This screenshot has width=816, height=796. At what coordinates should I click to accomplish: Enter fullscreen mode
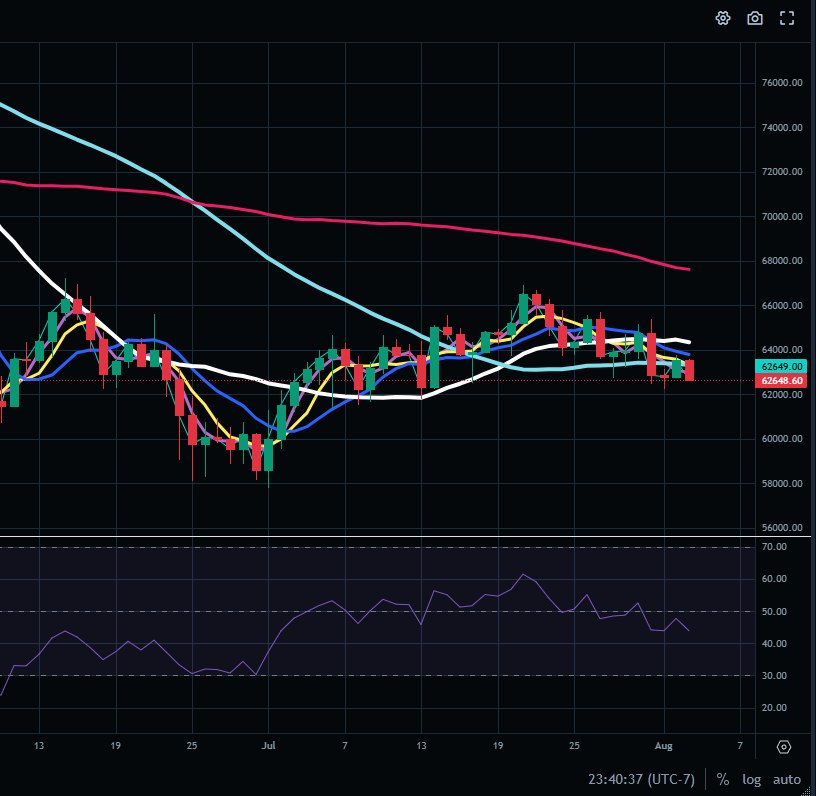[787, 19]
